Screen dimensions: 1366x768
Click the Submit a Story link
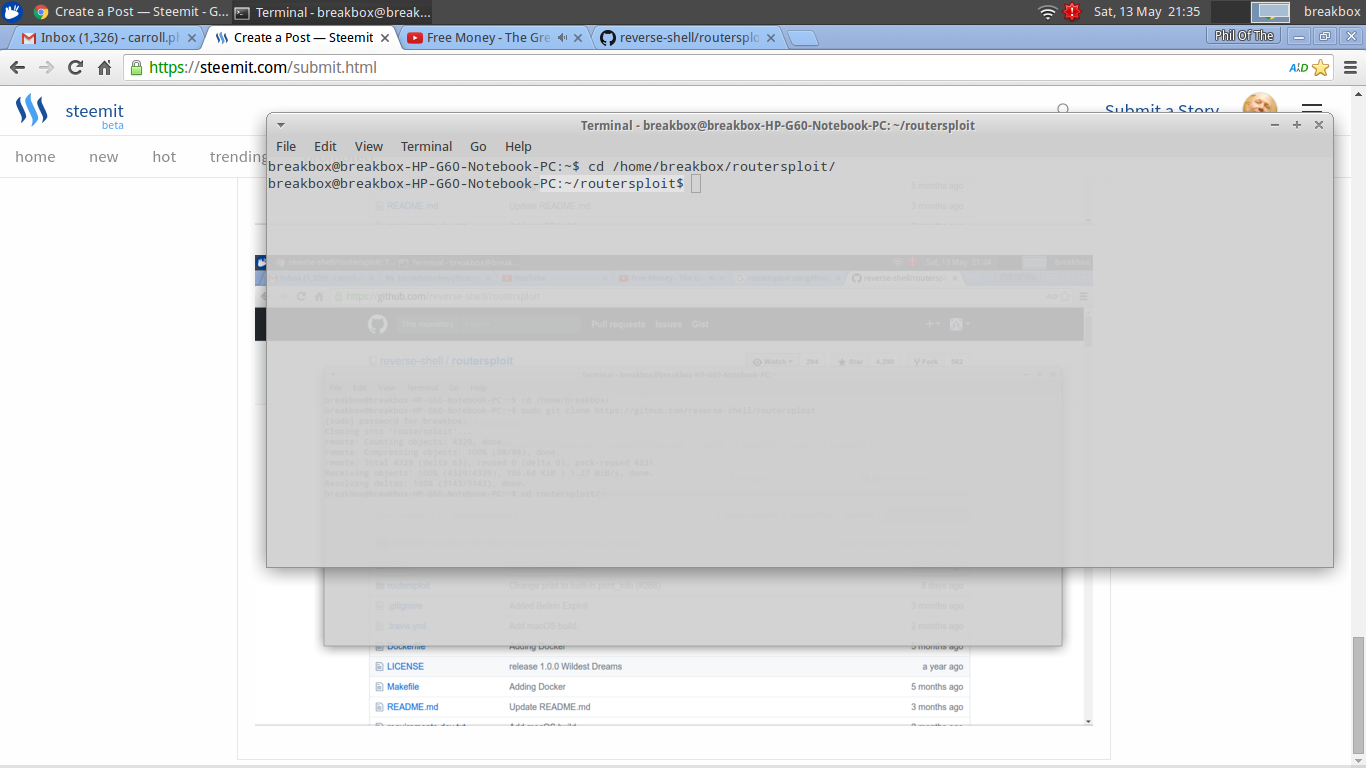pos(1162,110)
